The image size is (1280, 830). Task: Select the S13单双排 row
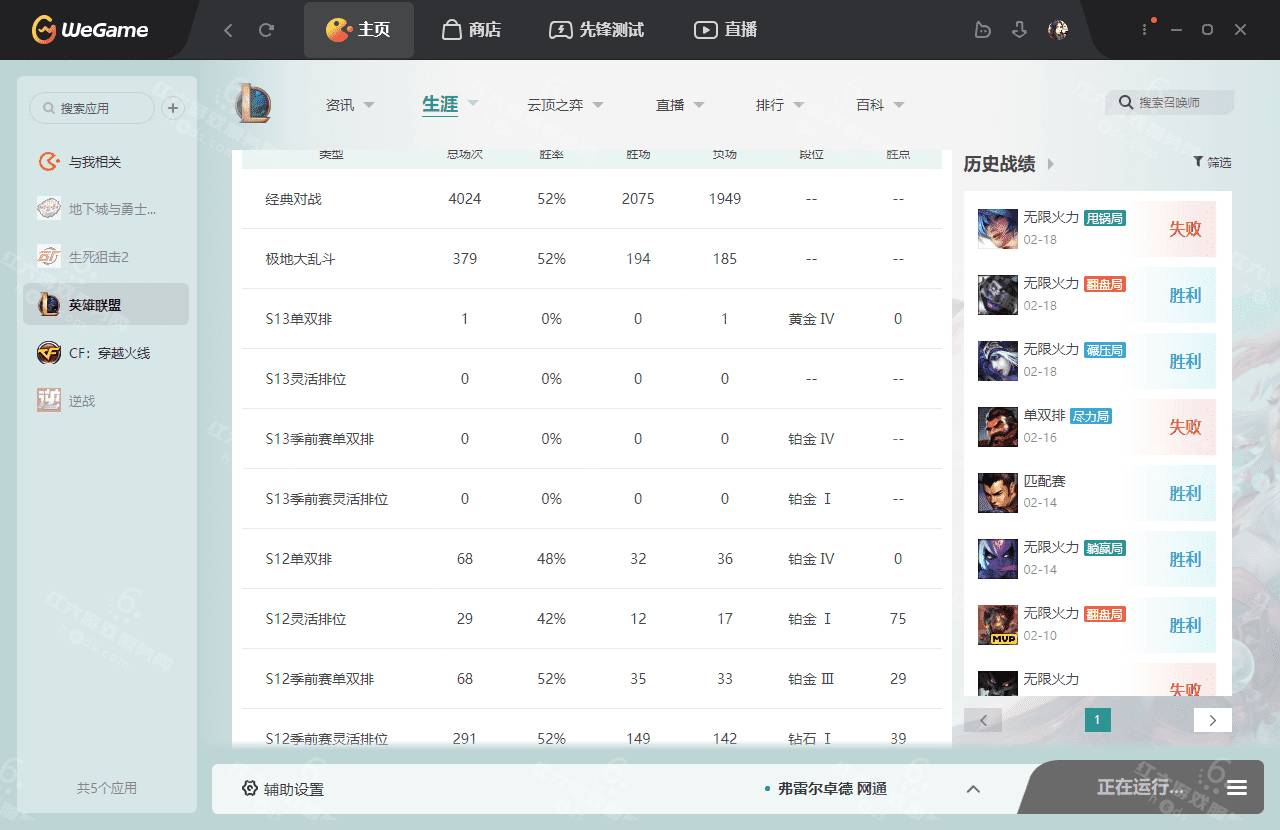[x=592, y=319]
